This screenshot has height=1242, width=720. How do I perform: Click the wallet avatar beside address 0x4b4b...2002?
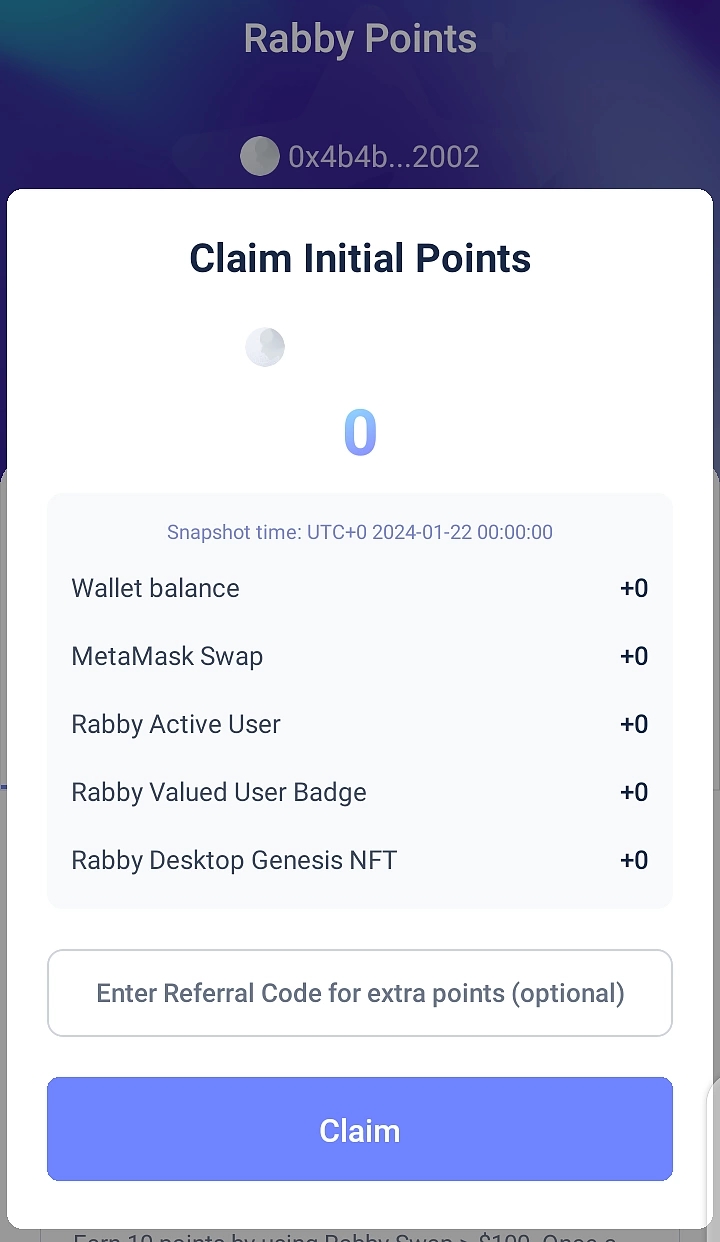[259, 156]
